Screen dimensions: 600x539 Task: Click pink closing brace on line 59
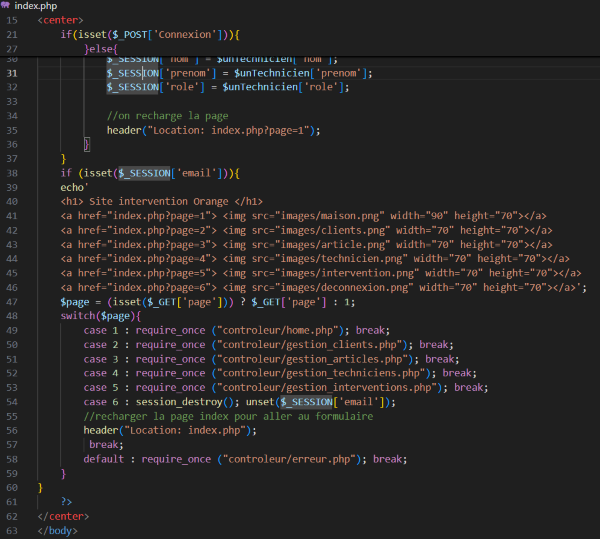pos(64,474)
